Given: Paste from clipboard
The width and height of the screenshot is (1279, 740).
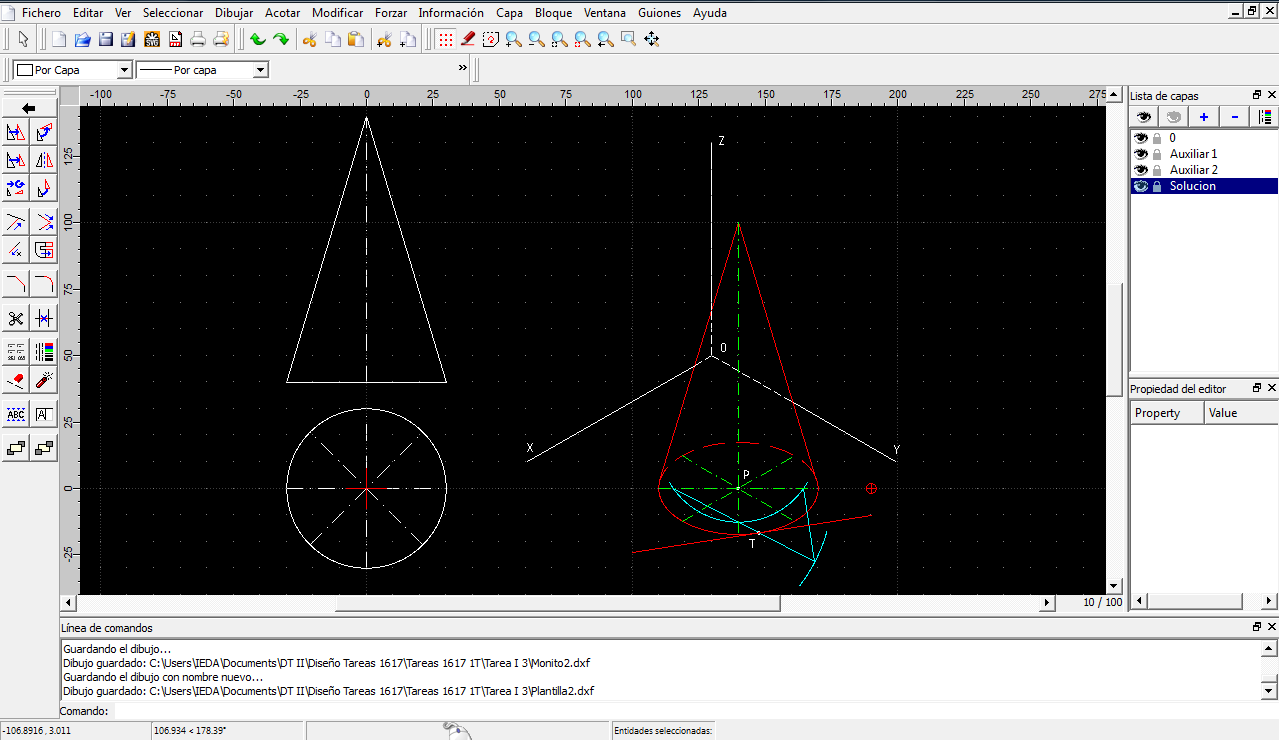Looking at the screenshot, I should pyautogui.click(x=355, y=39).
